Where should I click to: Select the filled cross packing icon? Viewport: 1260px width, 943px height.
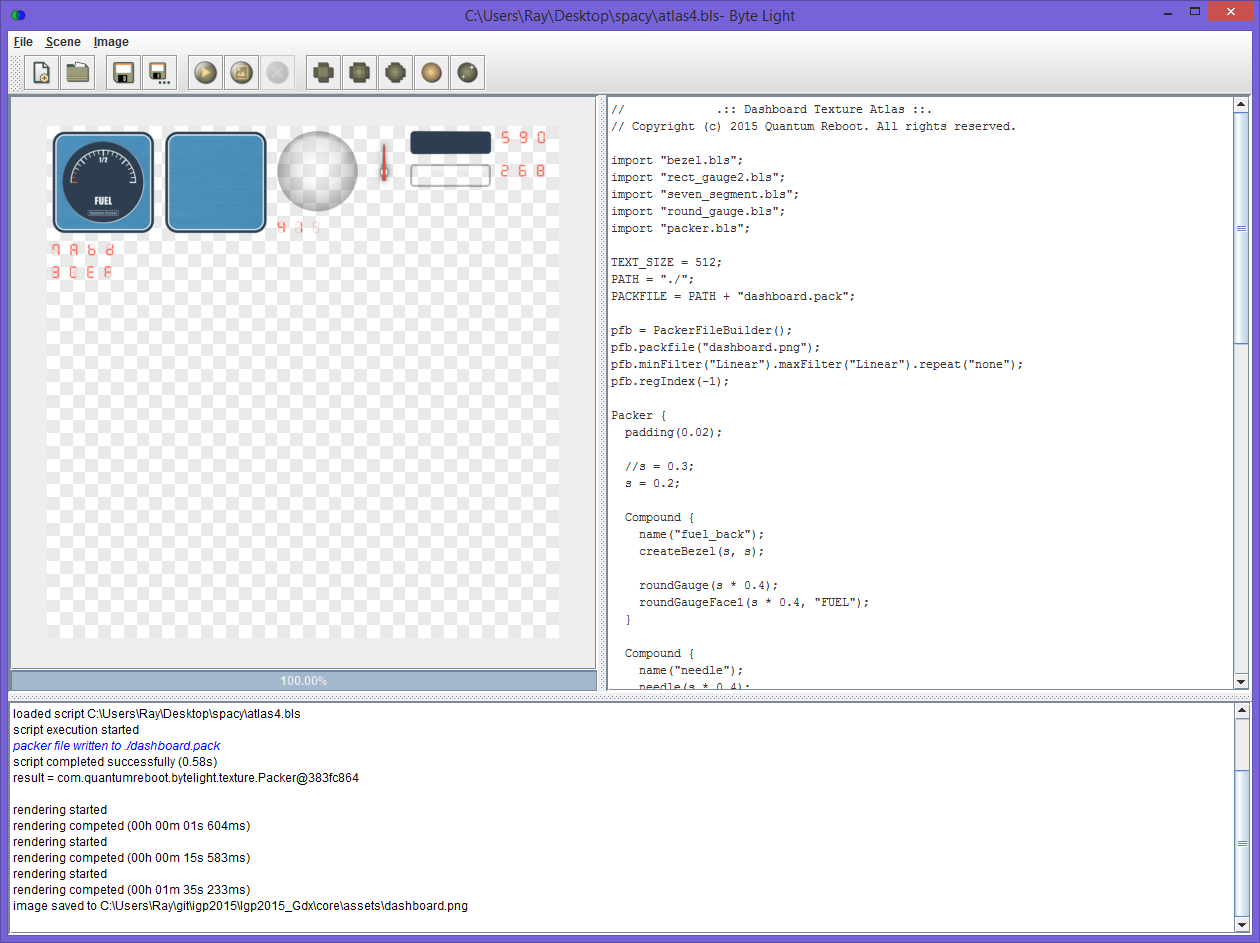point(359,72)
